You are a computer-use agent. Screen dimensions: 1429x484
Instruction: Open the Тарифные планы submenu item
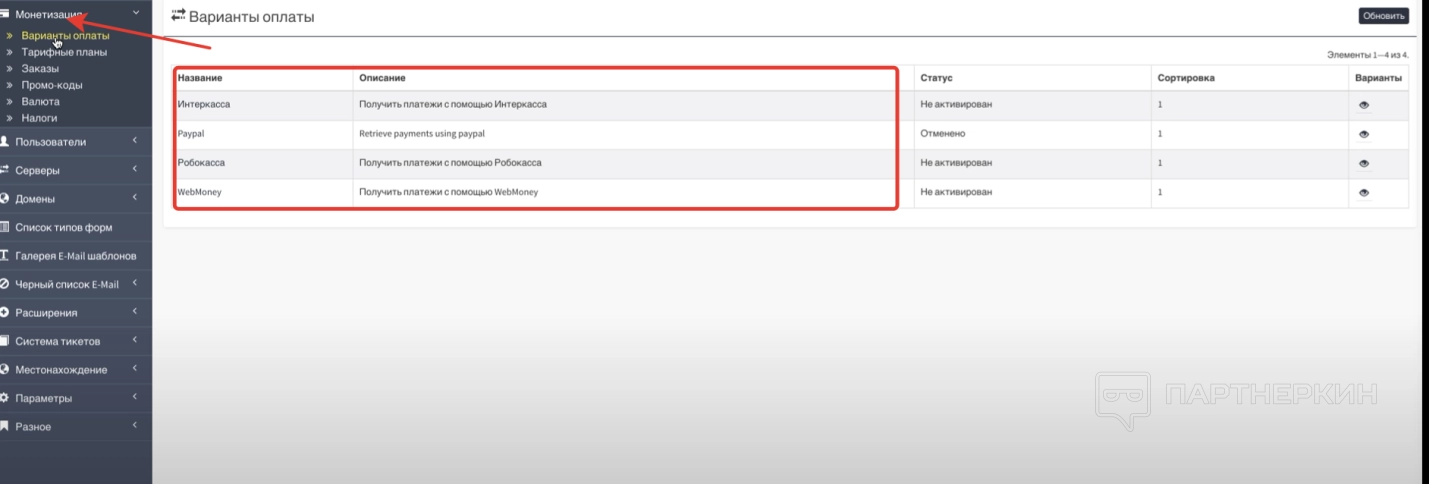tap(64, 52)
